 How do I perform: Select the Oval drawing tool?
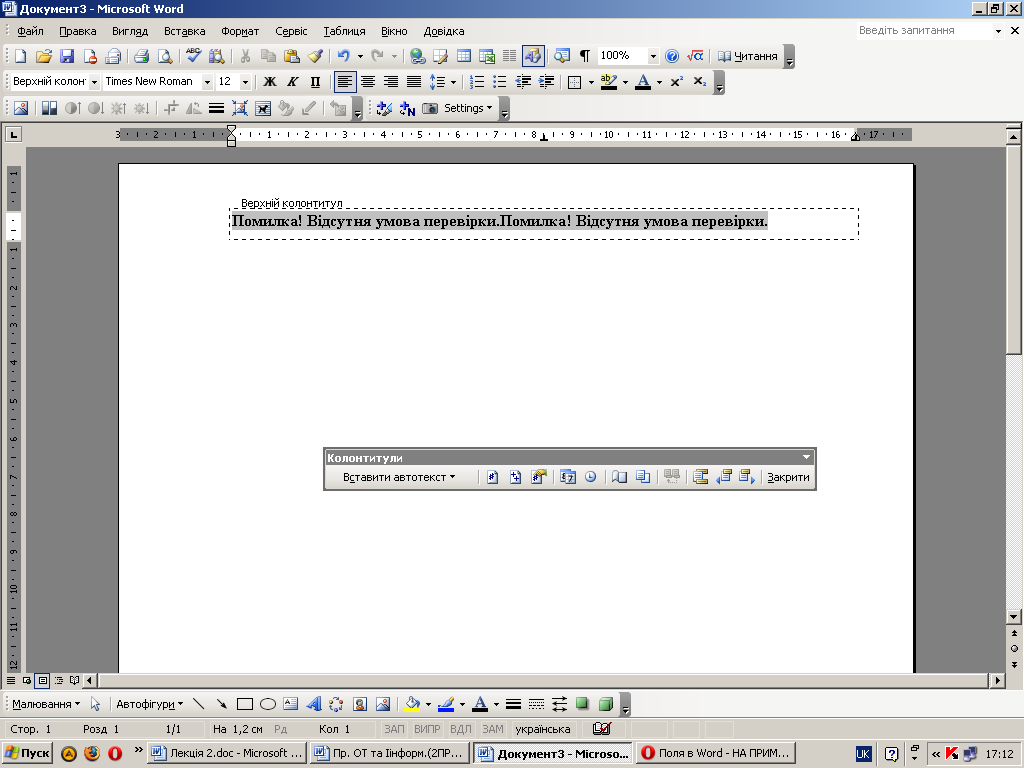[x=268, y=704]
